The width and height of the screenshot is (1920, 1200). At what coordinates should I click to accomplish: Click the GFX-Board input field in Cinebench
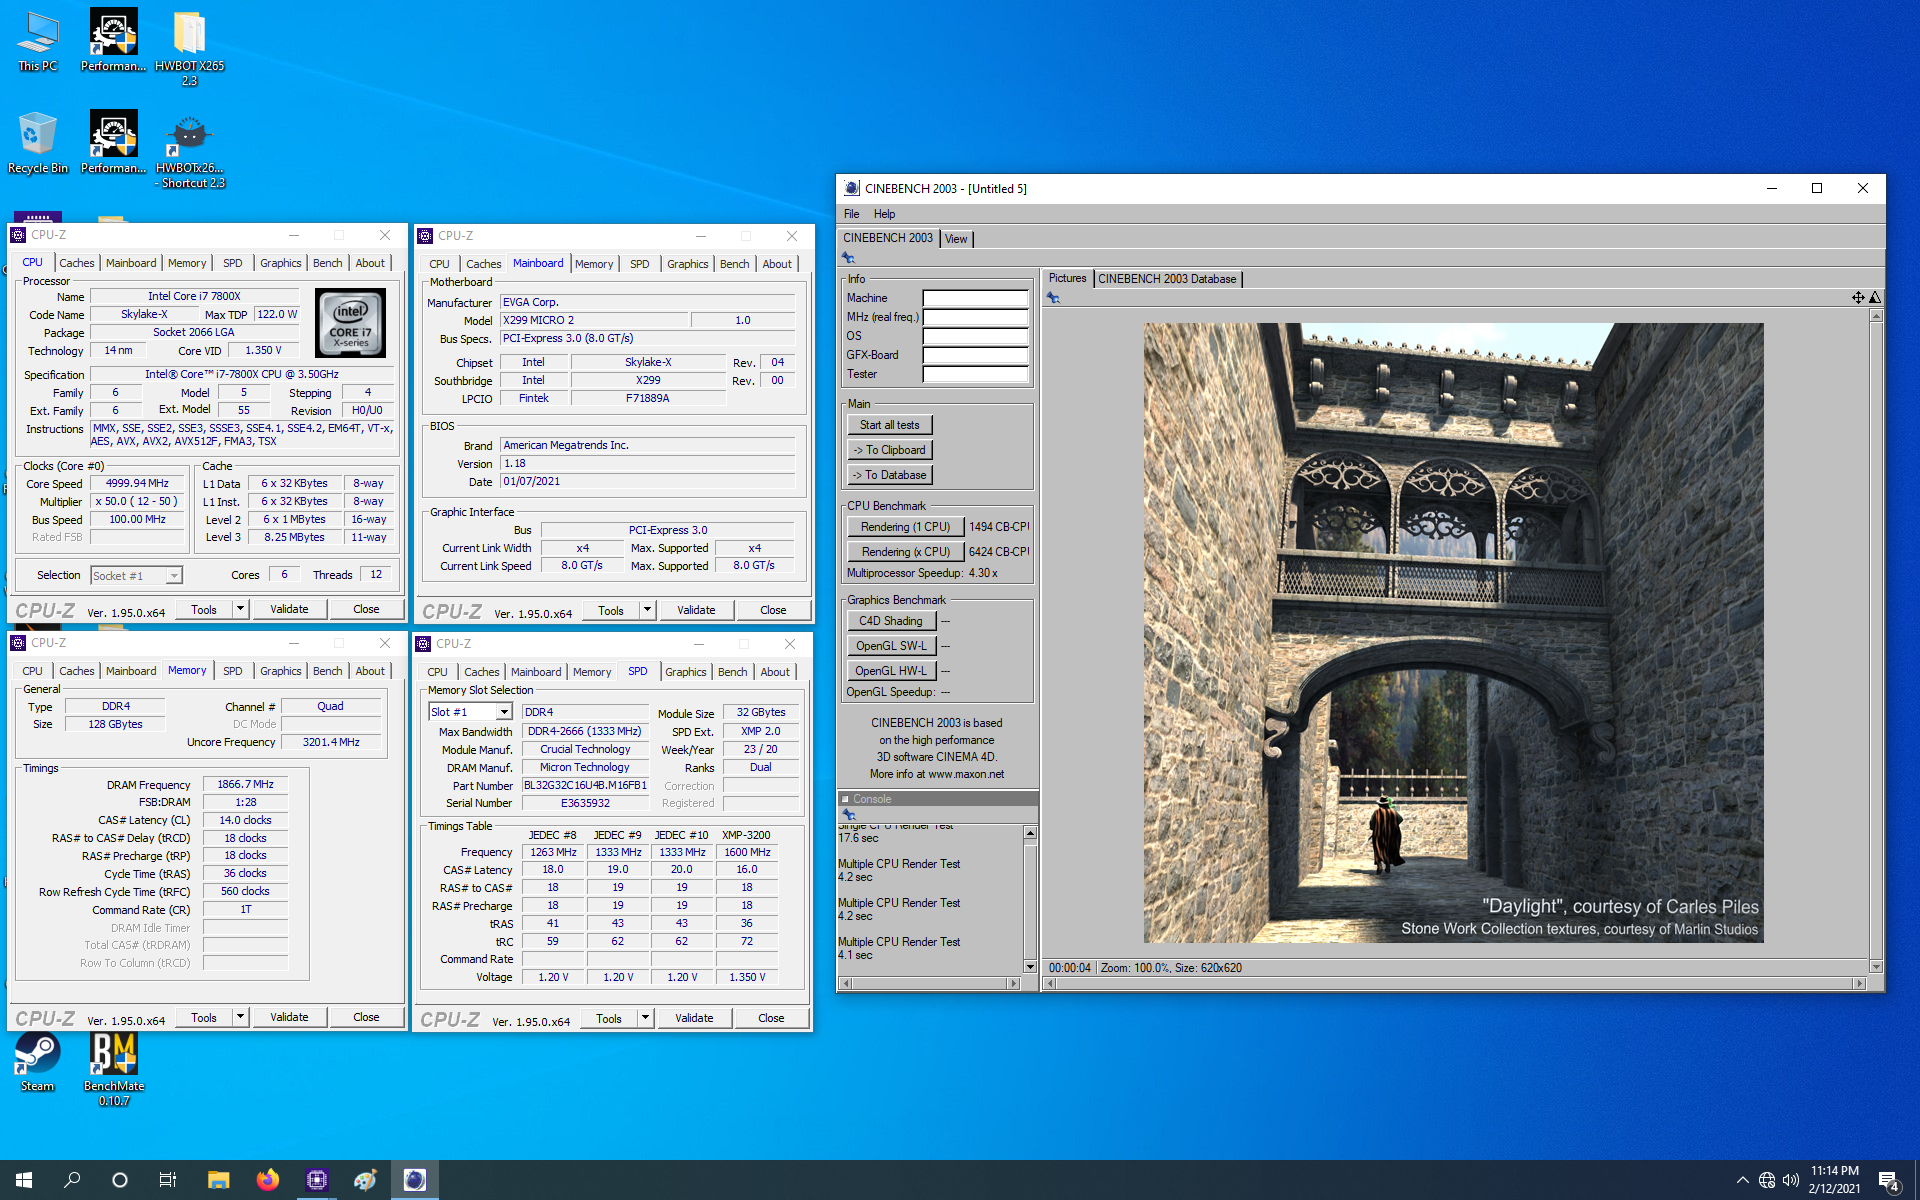pyautogui.click(x=975, y=355)
